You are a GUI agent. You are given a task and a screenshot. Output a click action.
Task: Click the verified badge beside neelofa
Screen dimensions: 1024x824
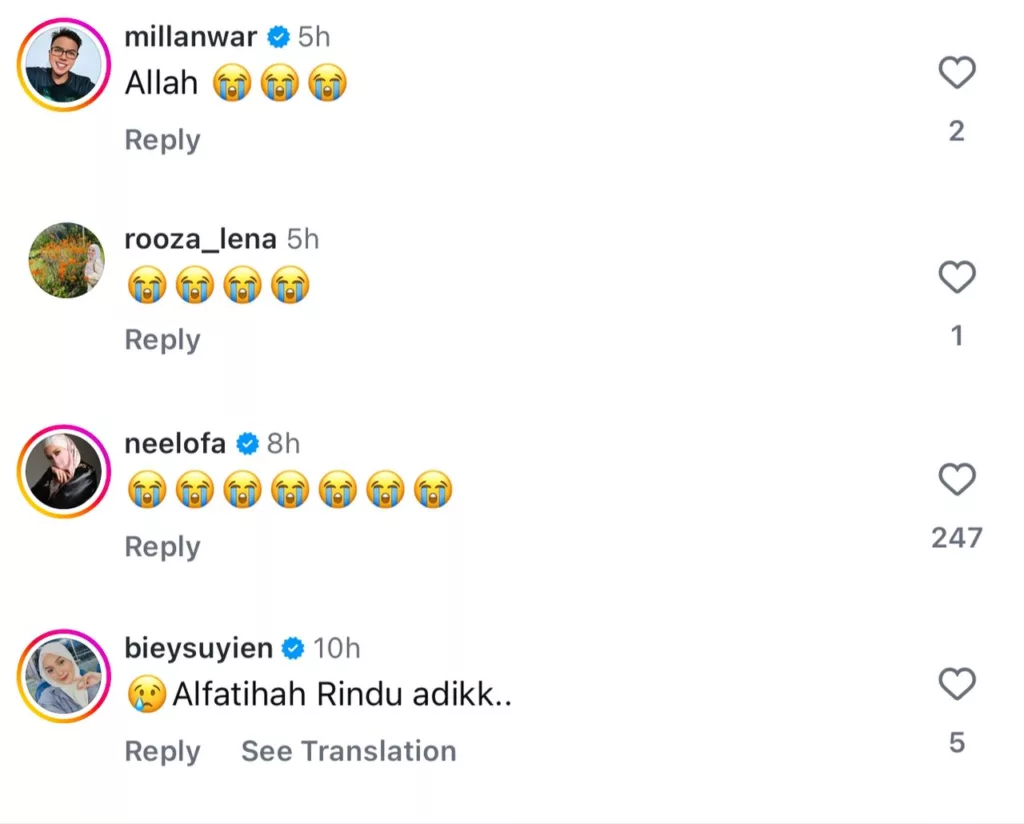pos(248,444)
